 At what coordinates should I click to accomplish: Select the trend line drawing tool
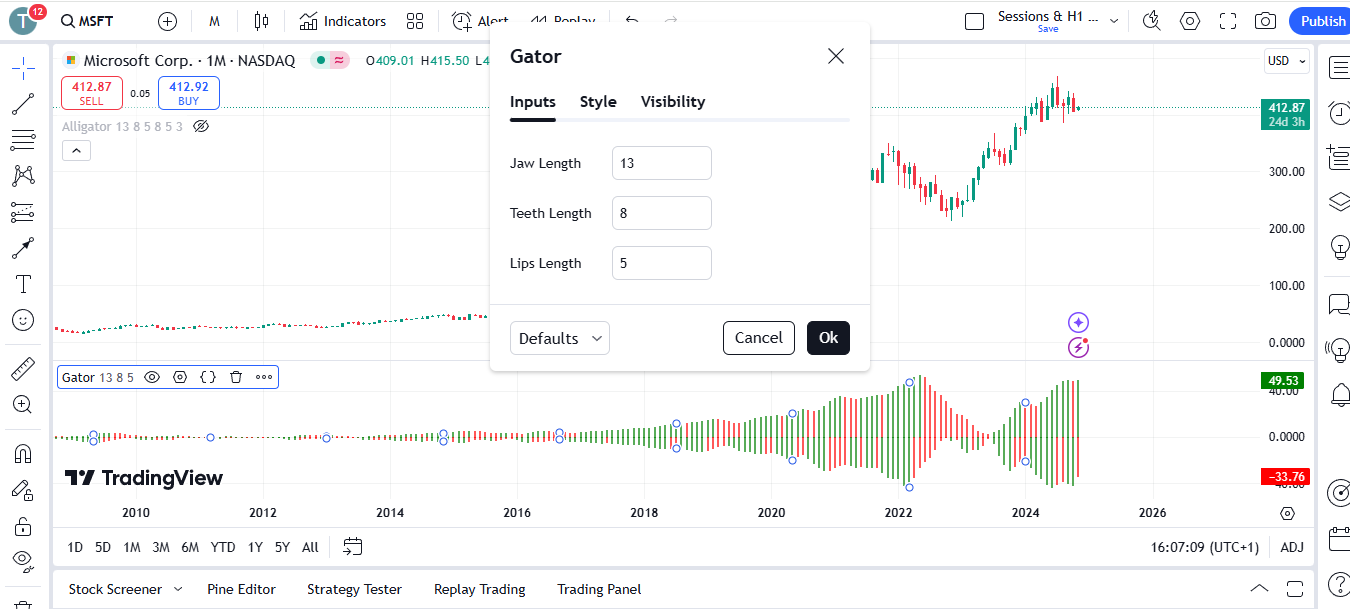23,104
